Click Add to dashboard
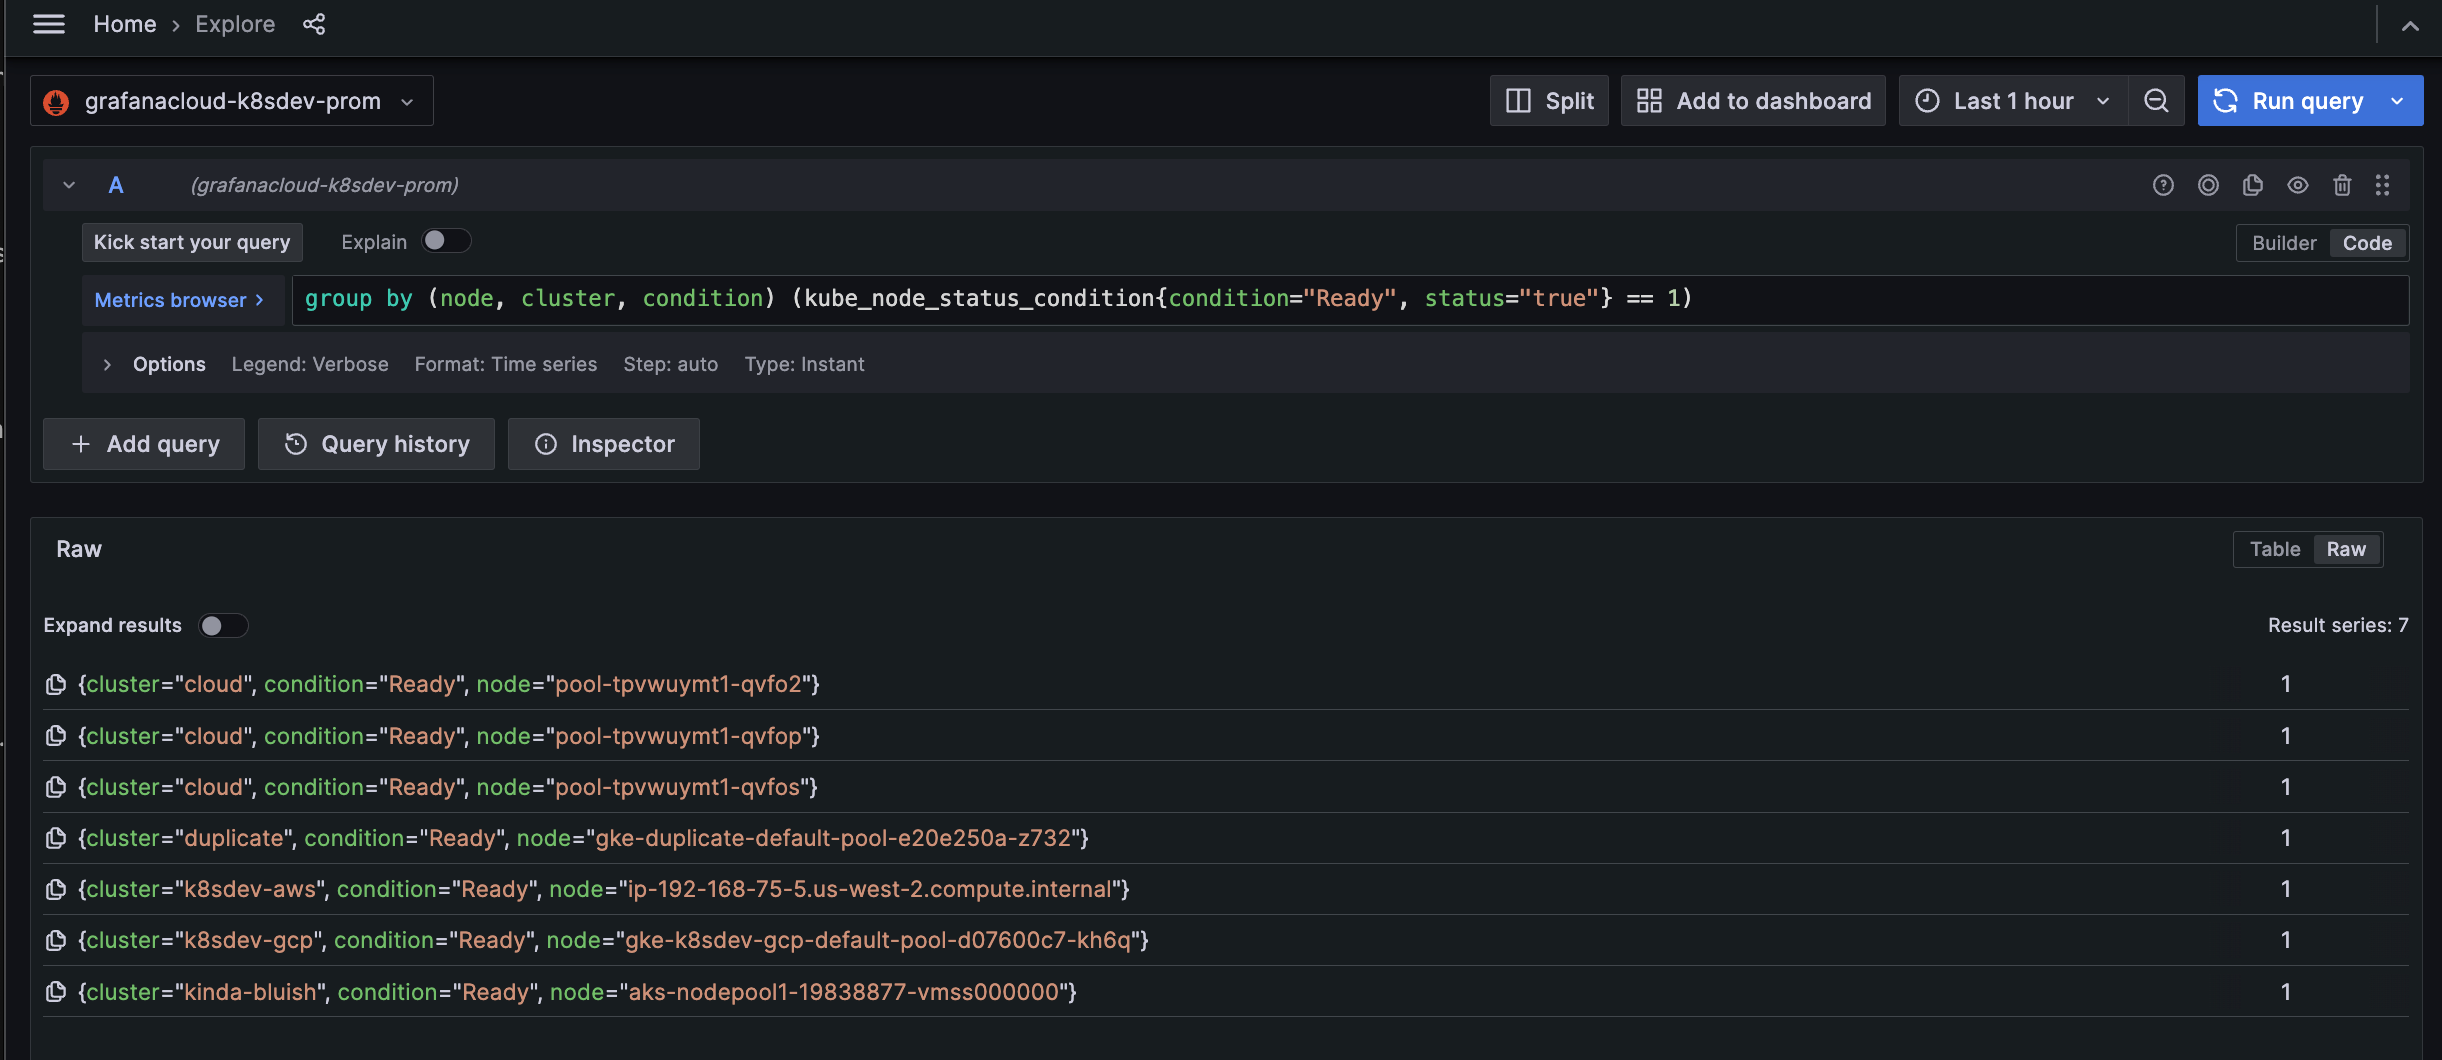 pos(1753,101)
